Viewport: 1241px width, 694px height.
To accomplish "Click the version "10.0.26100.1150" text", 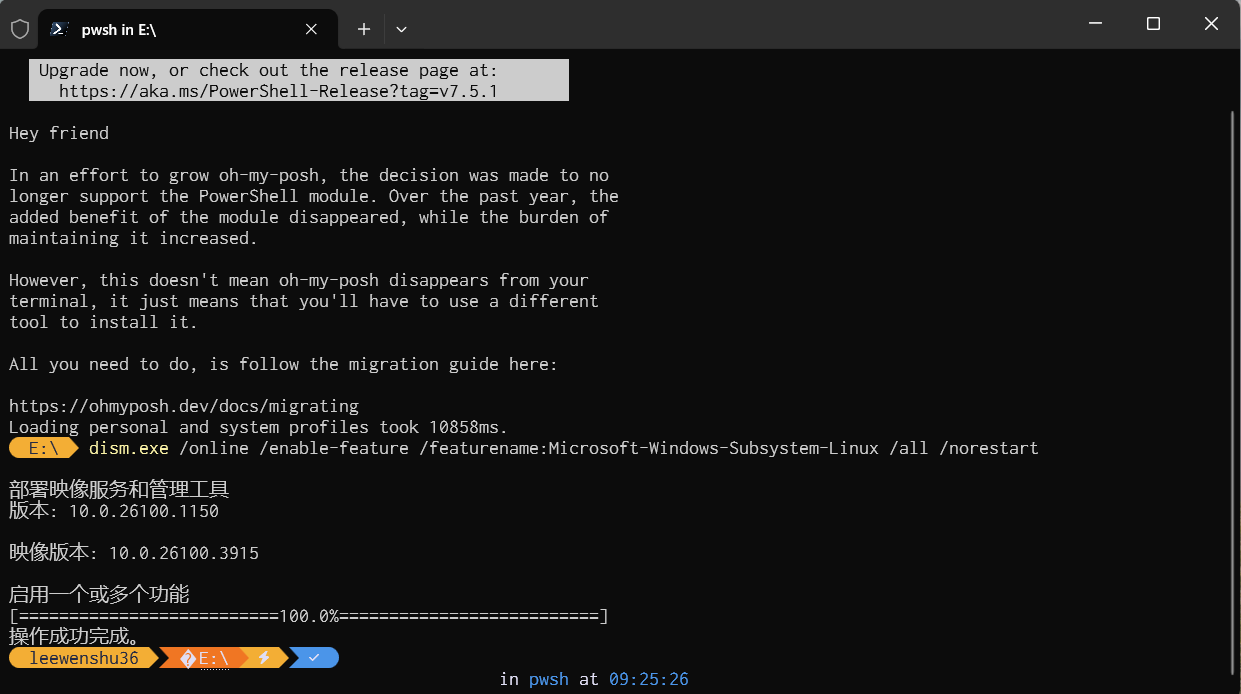I will click(x=144, y=511).
